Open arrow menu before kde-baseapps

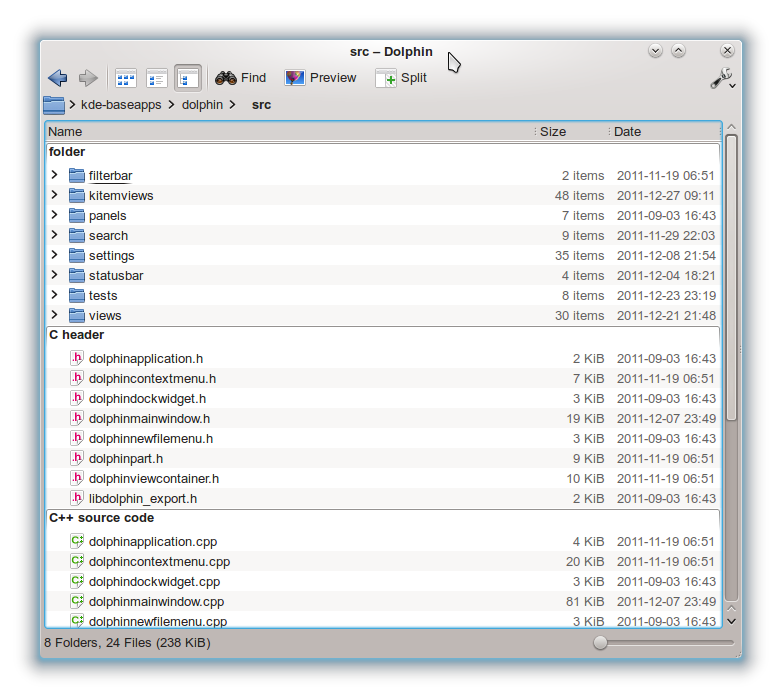(73, 105)
